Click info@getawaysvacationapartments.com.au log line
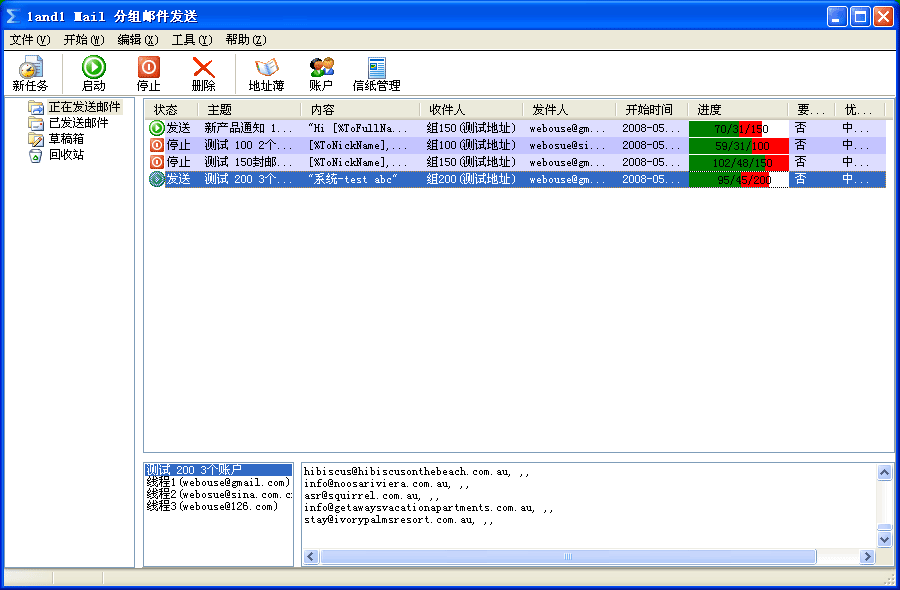Viewport: 900px width, 590px height. [x=429, y=508]
